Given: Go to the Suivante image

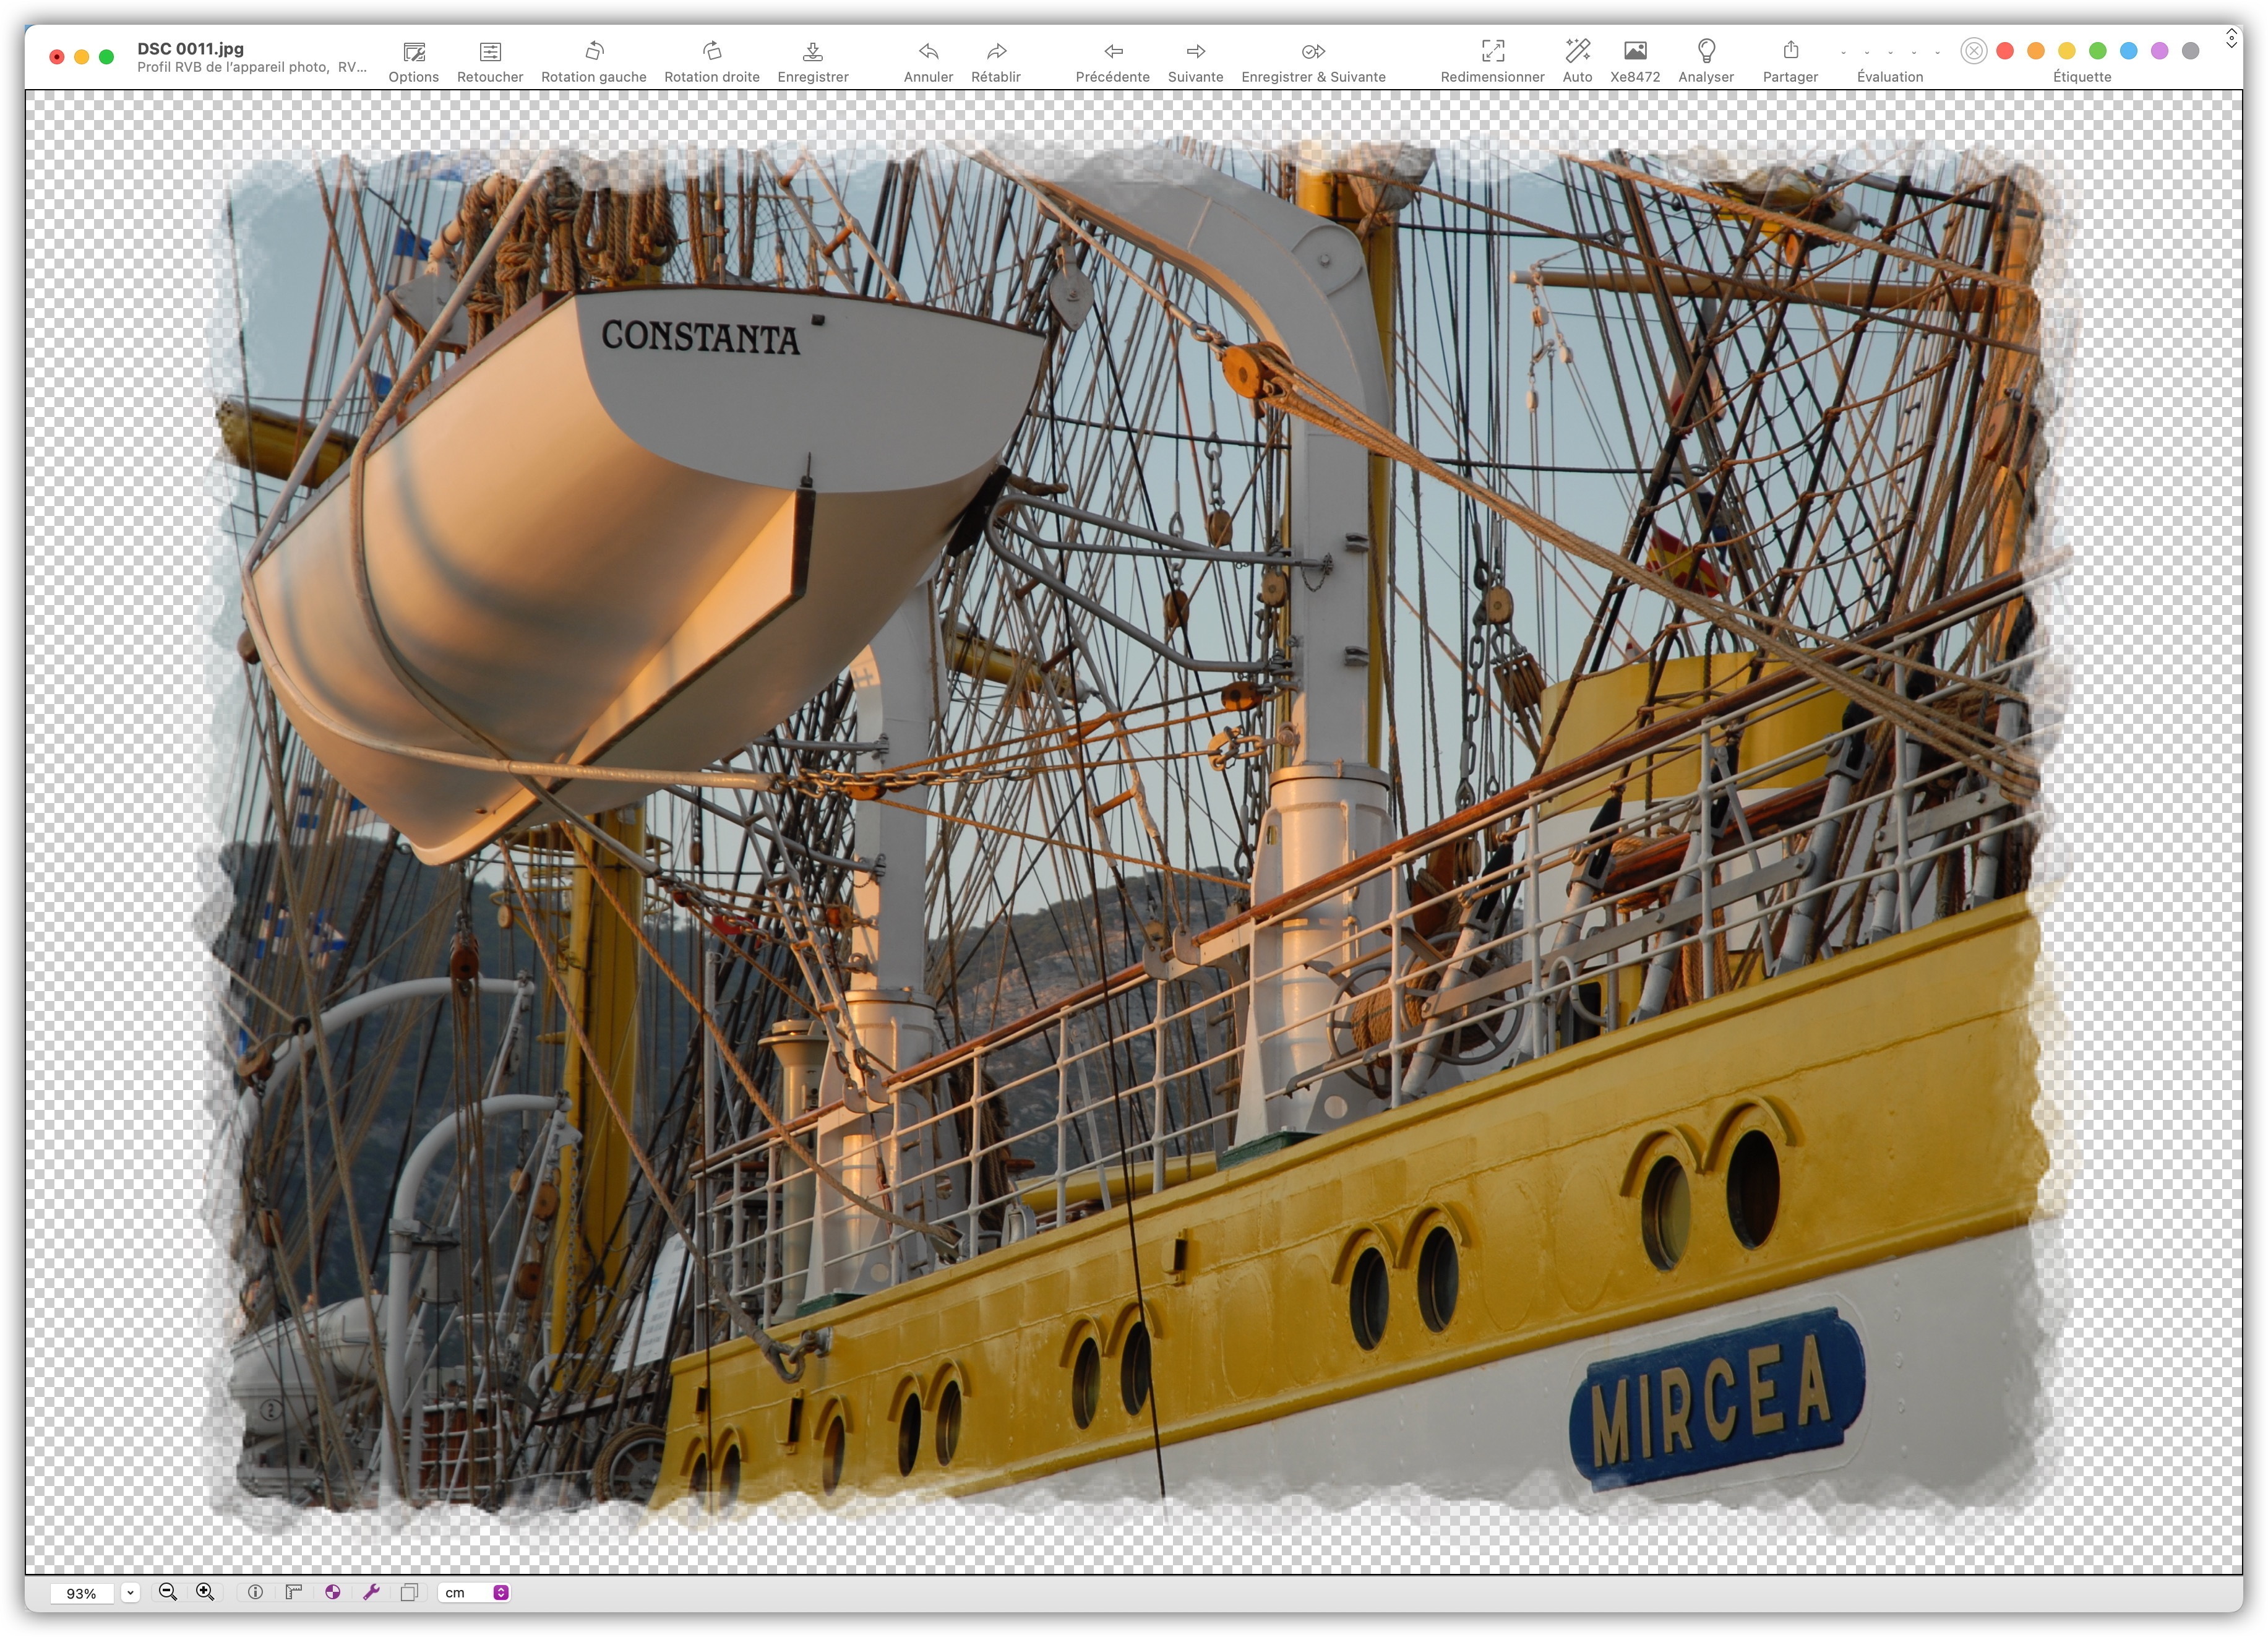Looking at the screenshot, I should (1196, 51).
